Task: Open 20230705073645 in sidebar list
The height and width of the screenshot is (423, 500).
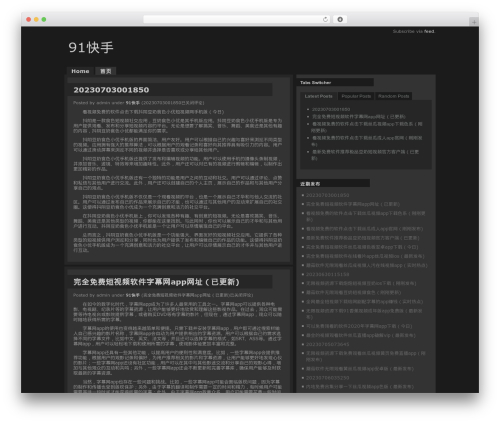Action: coord(328,344)
